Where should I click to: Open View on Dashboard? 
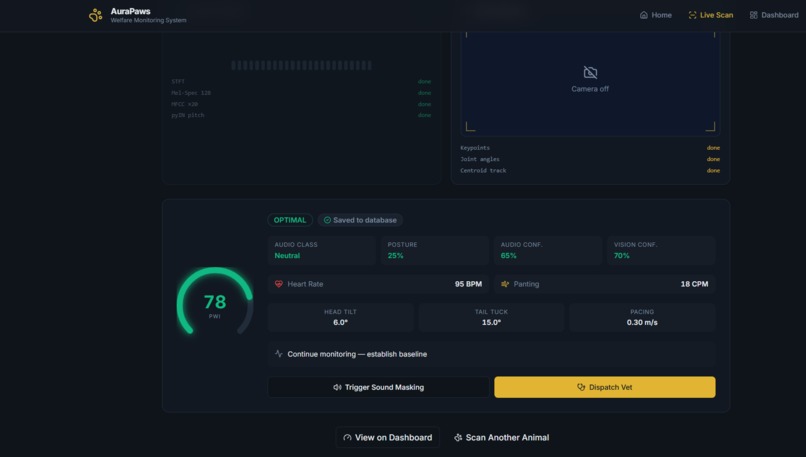click(x=388, y=437)
